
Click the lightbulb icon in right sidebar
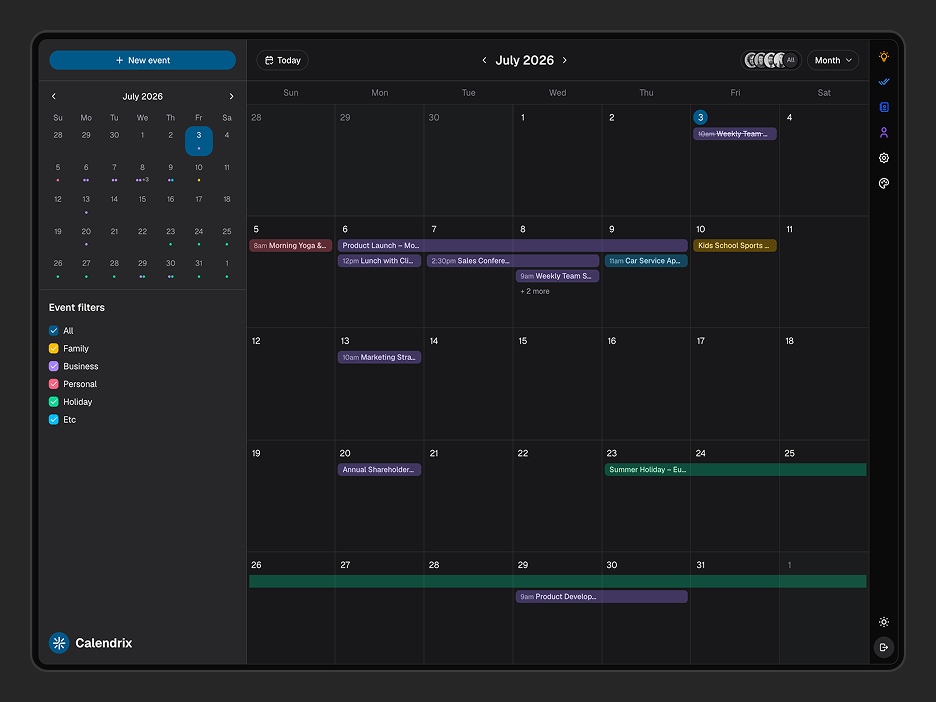pyautogui.click(x=883, y=57)
